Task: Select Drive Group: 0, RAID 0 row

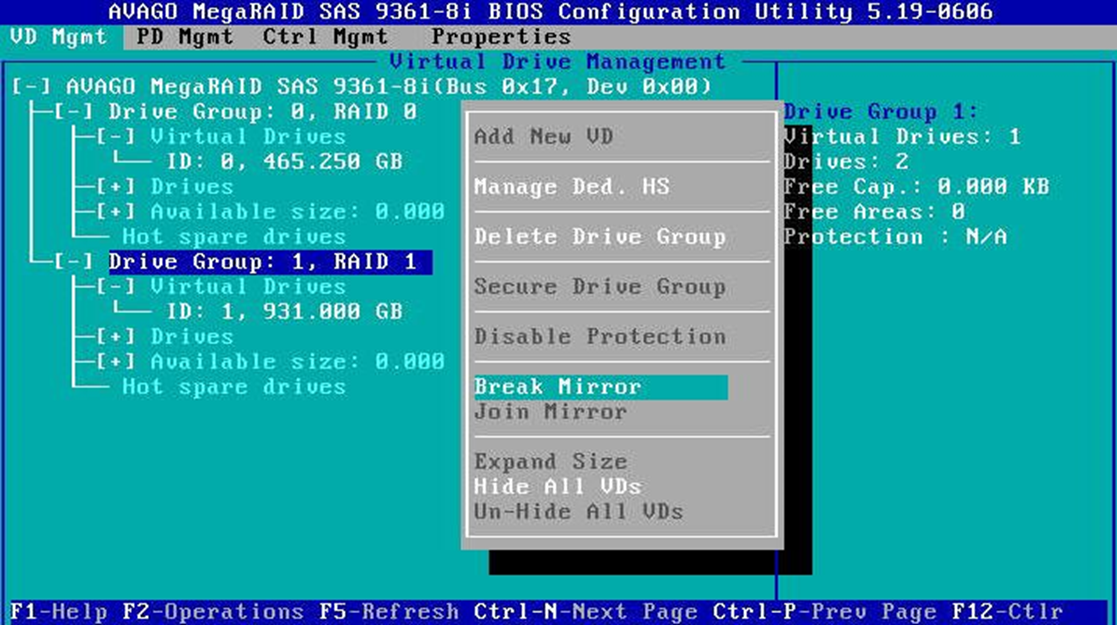Action: 263,112
